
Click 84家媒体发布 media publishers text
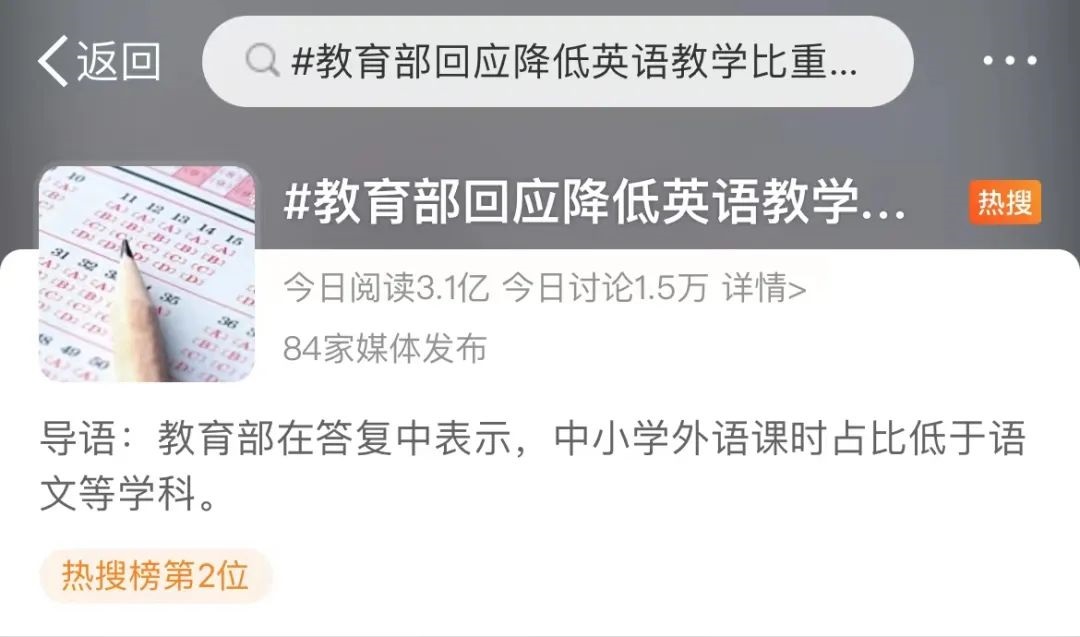click(x=385, y=348)
